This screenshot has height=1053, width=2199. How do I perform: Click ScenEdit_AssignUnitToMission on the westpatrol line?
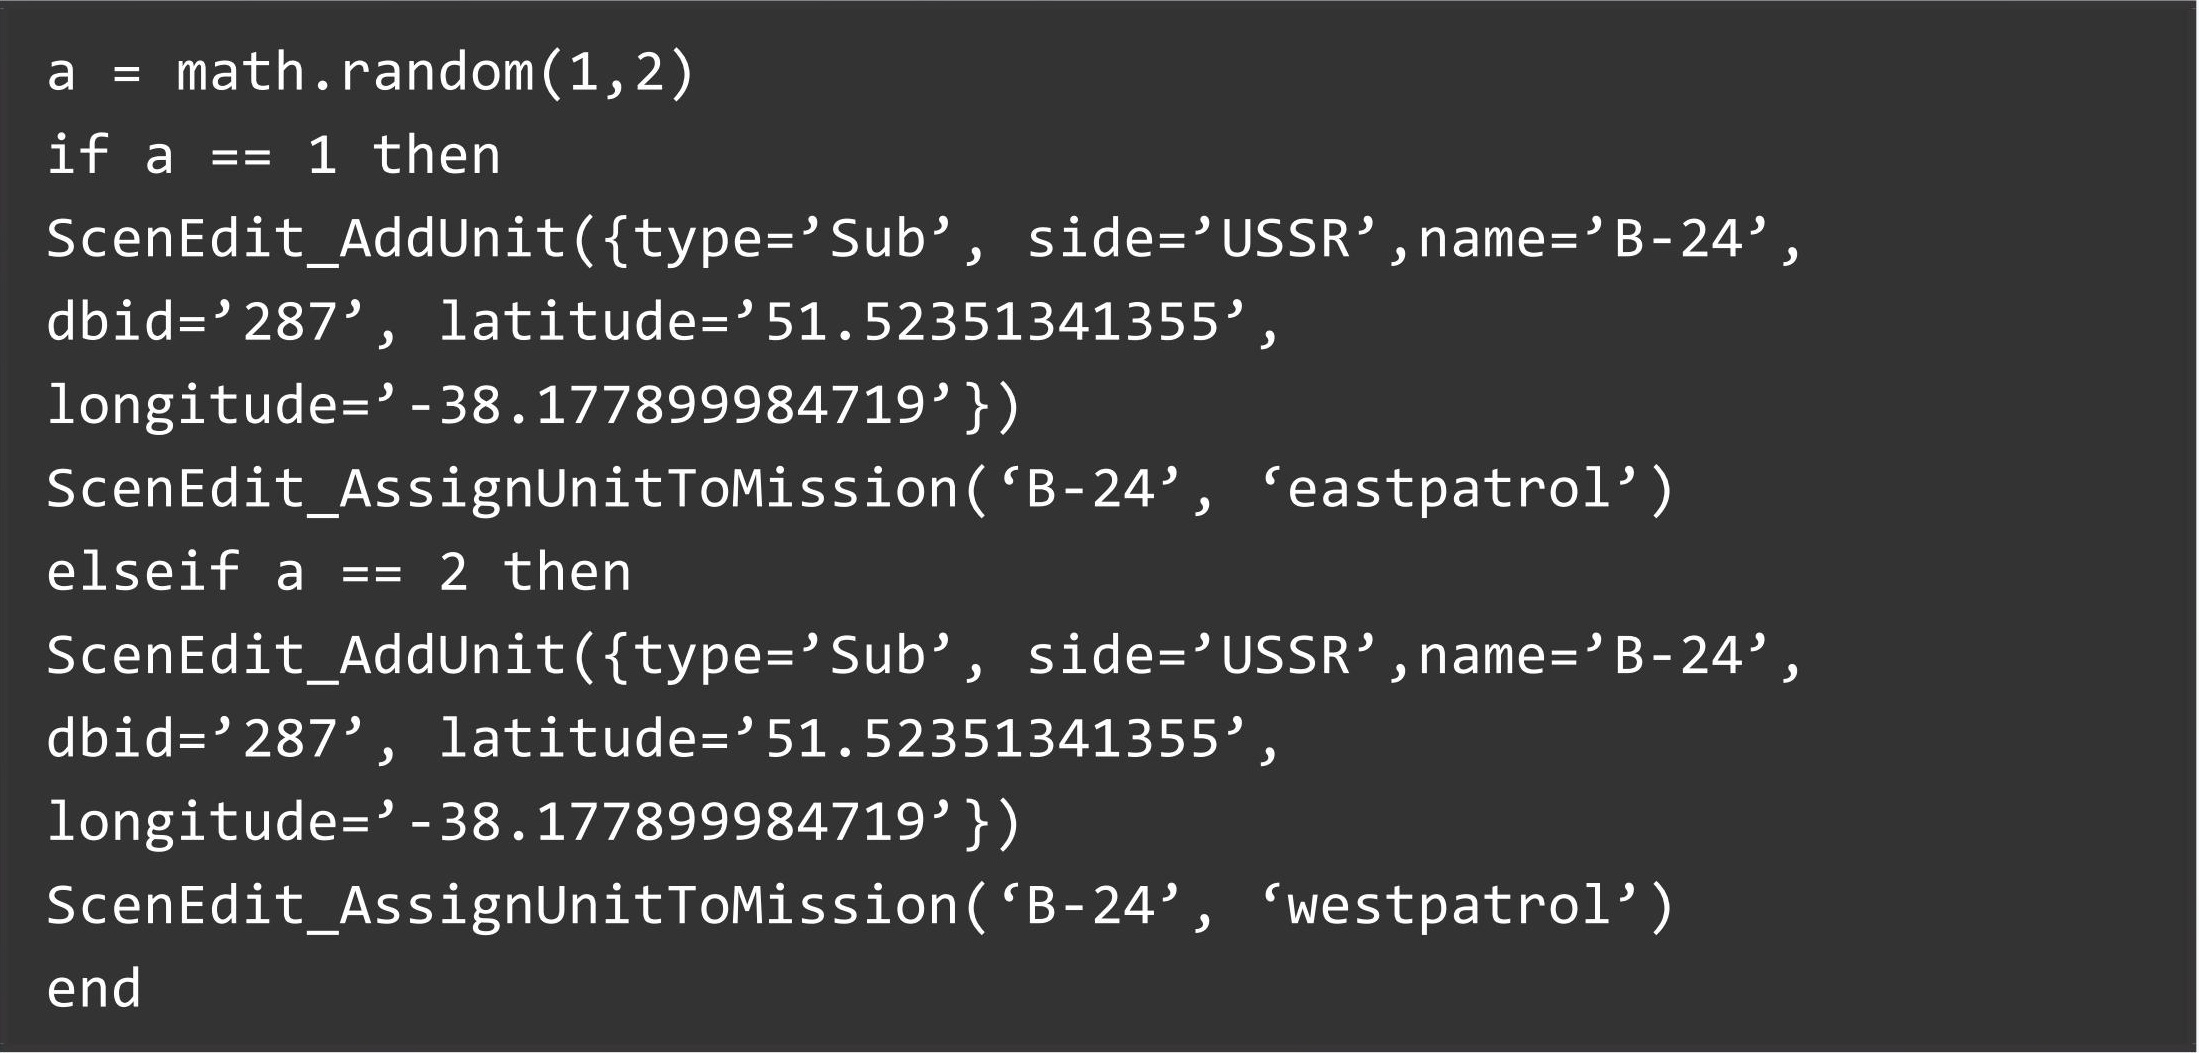(503, 907)
